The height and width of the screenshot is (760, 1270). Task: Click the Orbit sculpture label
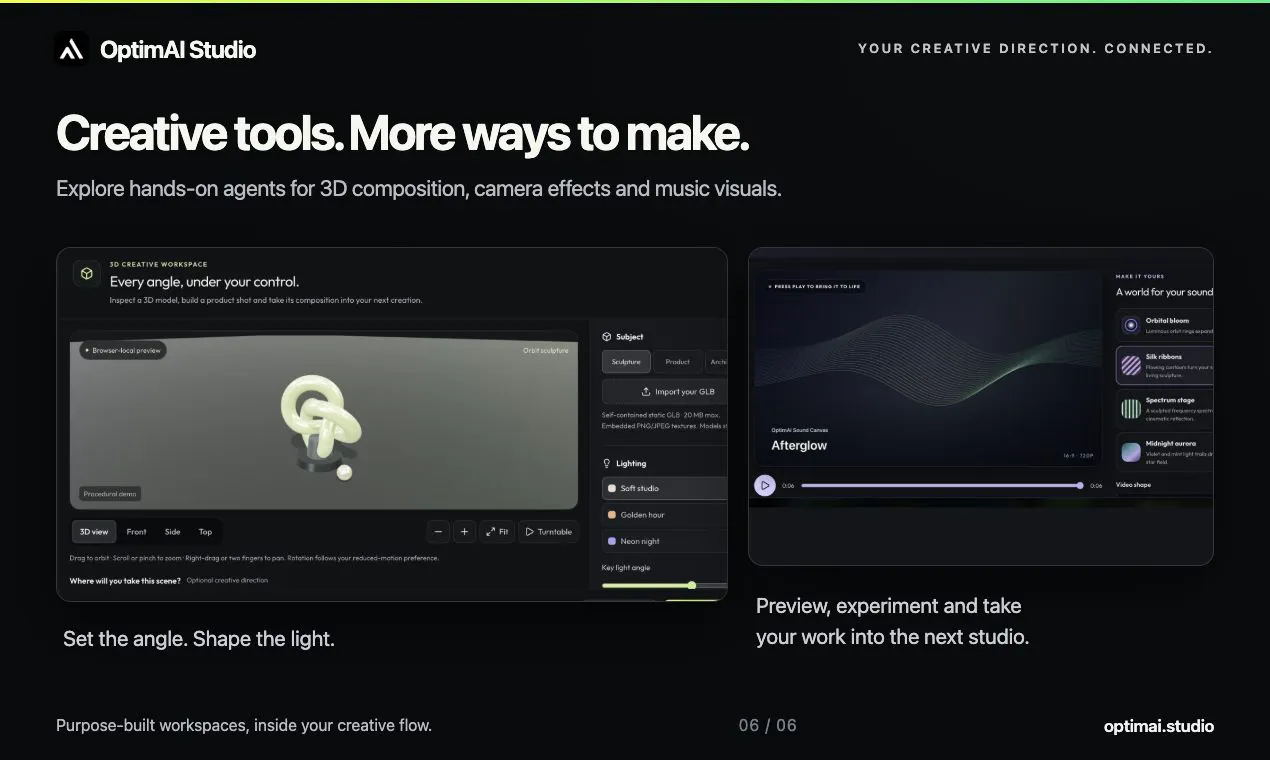546,351
